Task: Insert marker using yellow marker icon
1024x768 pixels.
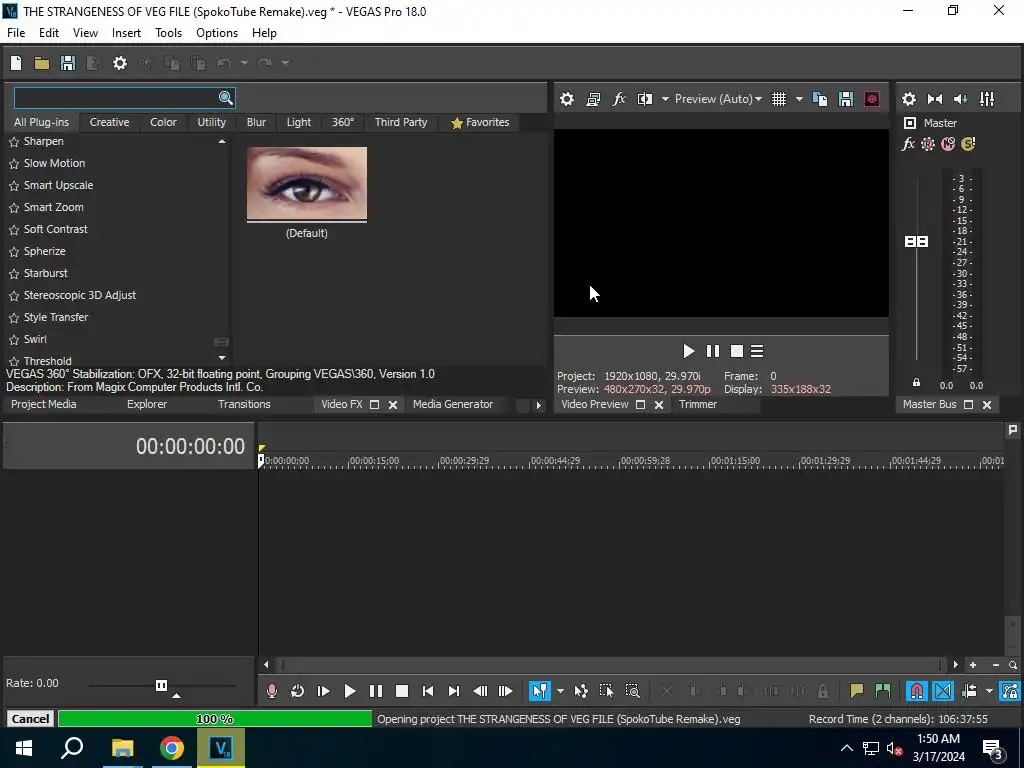Action: click(x=856, y=691)
